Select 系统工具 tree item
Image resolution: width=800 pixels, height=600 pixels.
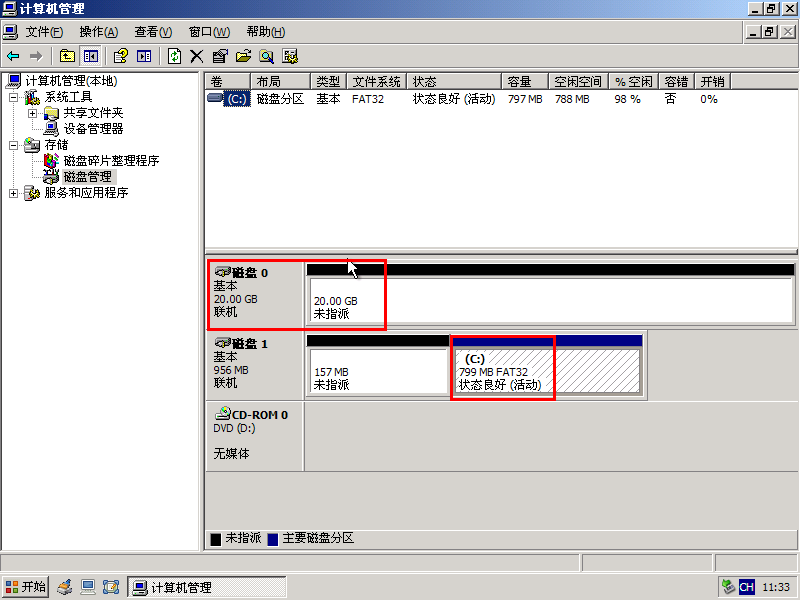(x=68, y=97)
